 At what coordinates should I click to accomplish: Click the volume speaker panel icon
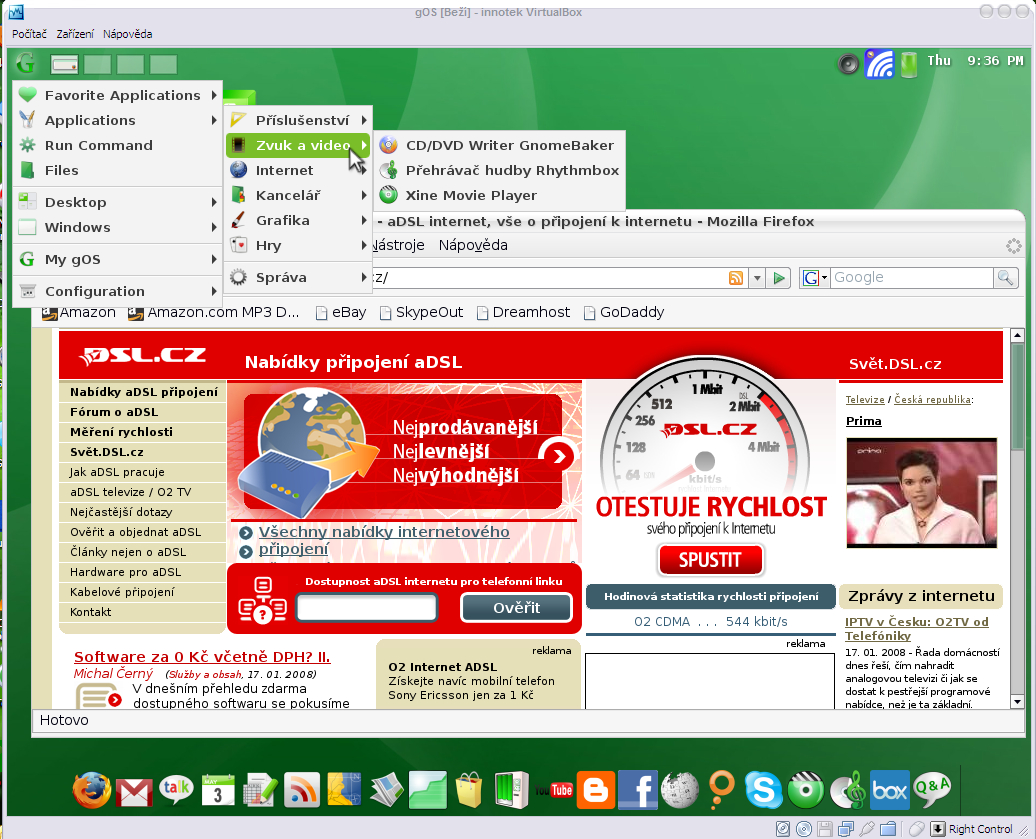tap(848, 64)
